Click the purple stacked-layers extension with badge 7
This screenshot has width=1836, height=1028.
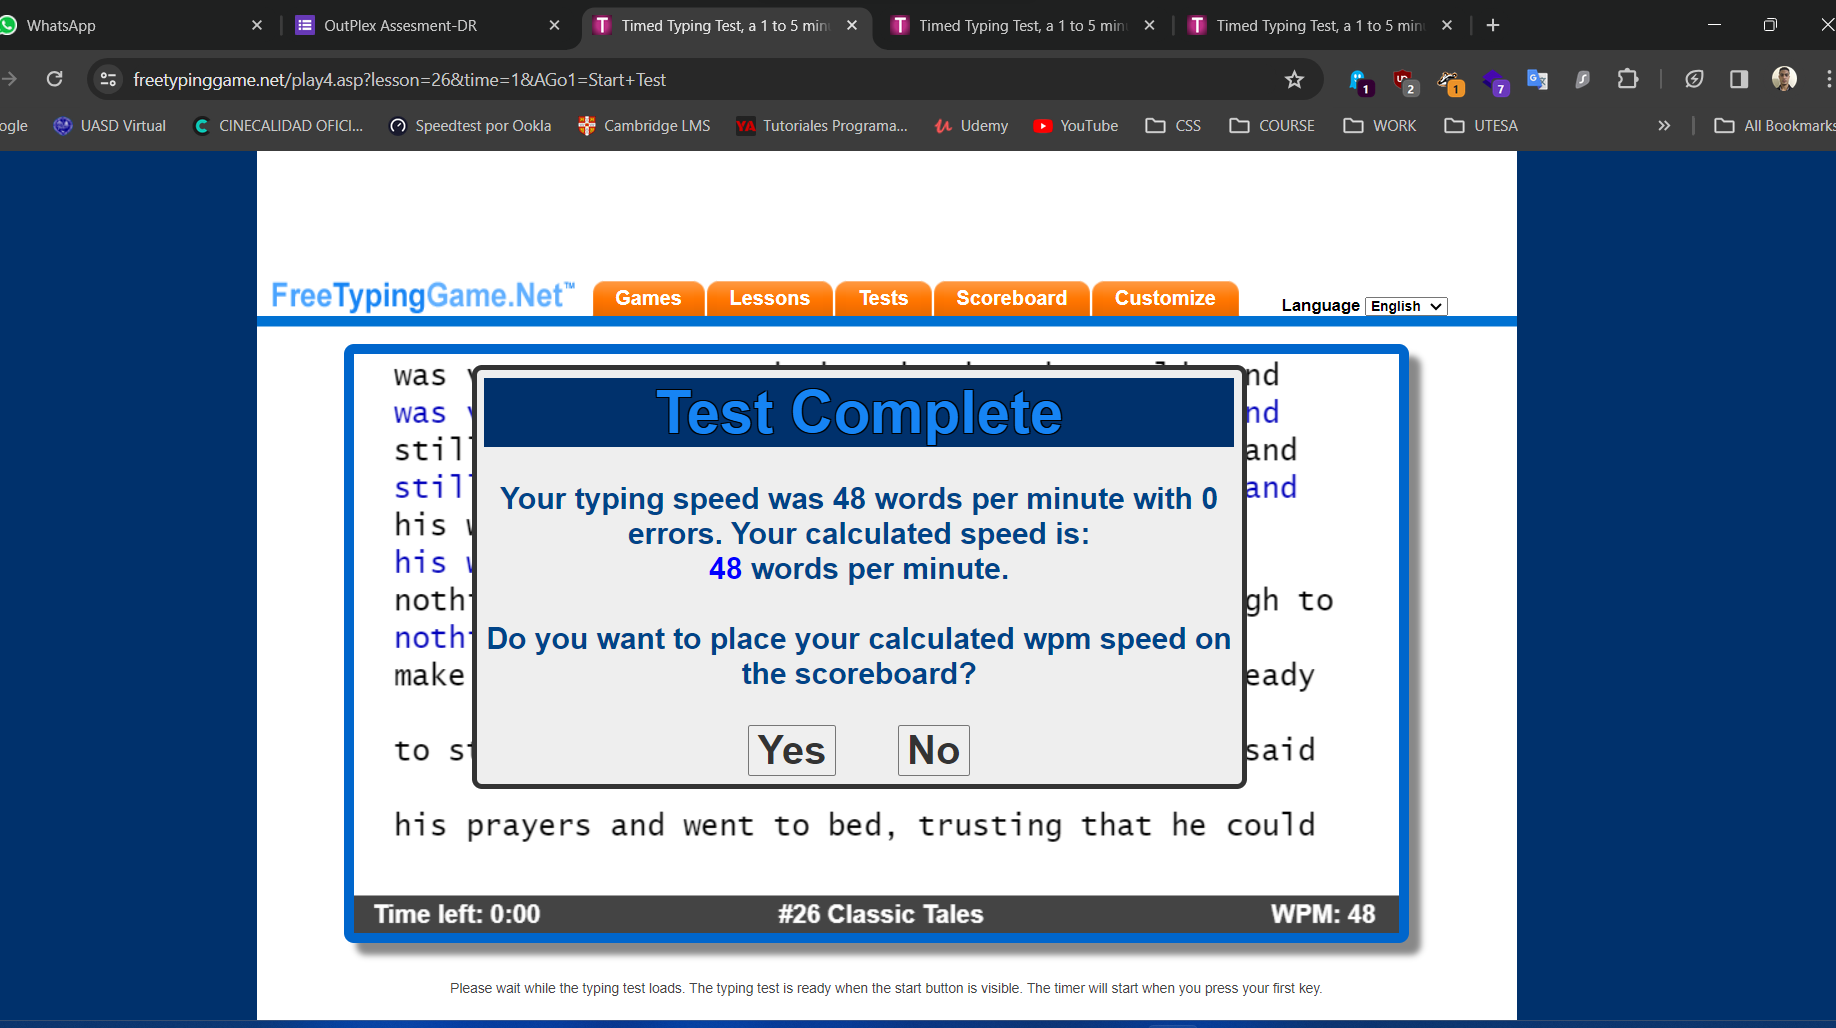point(1494,81)
